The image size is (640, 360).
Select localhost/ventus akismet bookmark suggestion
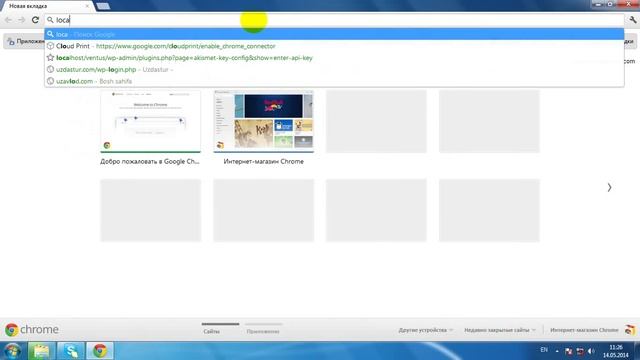334,58
